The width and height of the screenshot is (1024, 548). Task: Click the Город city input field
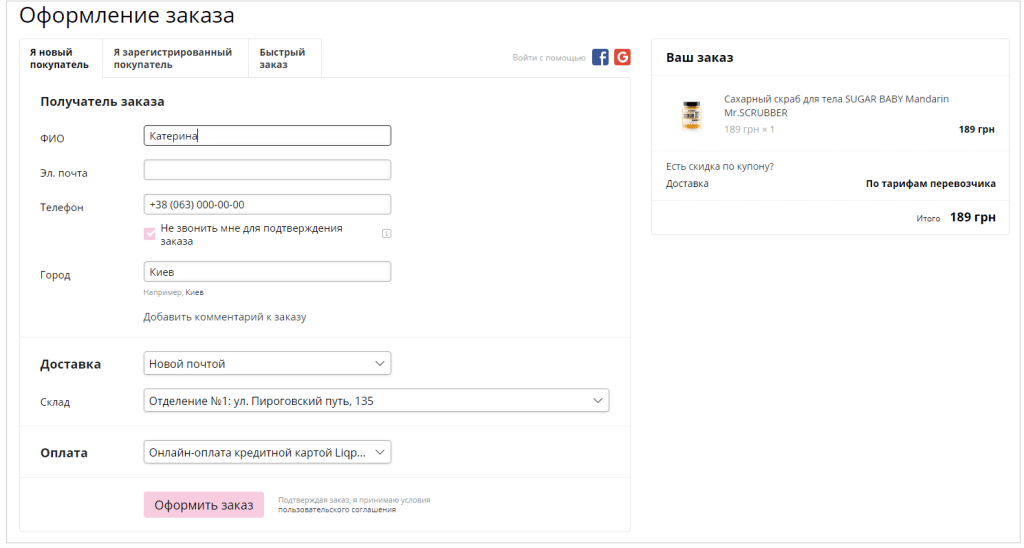tap(267, 272)
